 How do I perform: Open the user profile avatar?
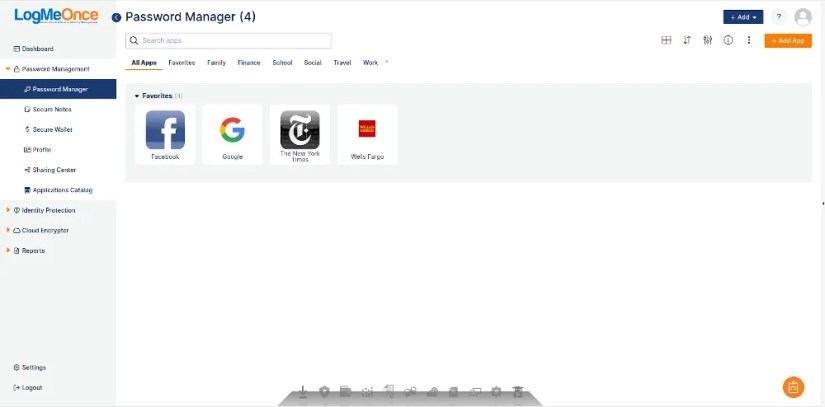803,17
